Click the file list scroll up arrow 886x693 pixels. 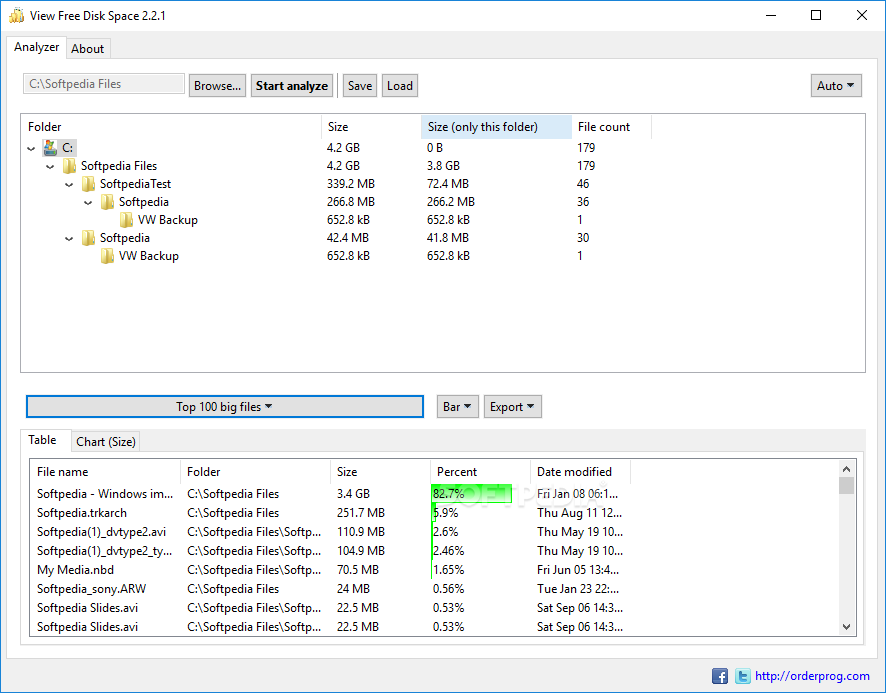pos(846,469)
